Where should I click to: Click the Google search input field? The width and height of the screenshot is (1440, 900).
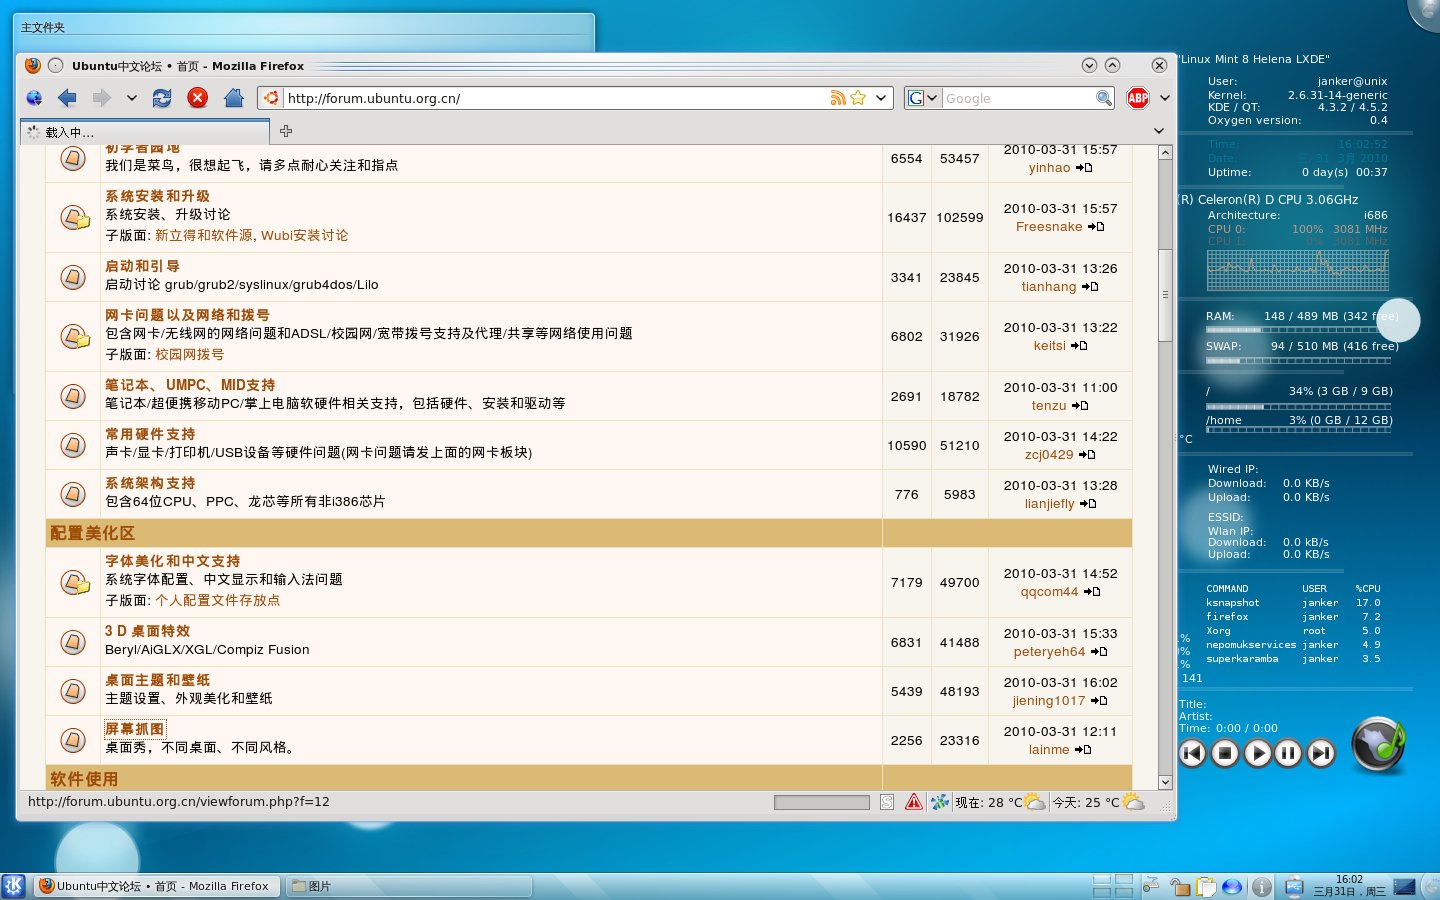[x=1018, y=98]
